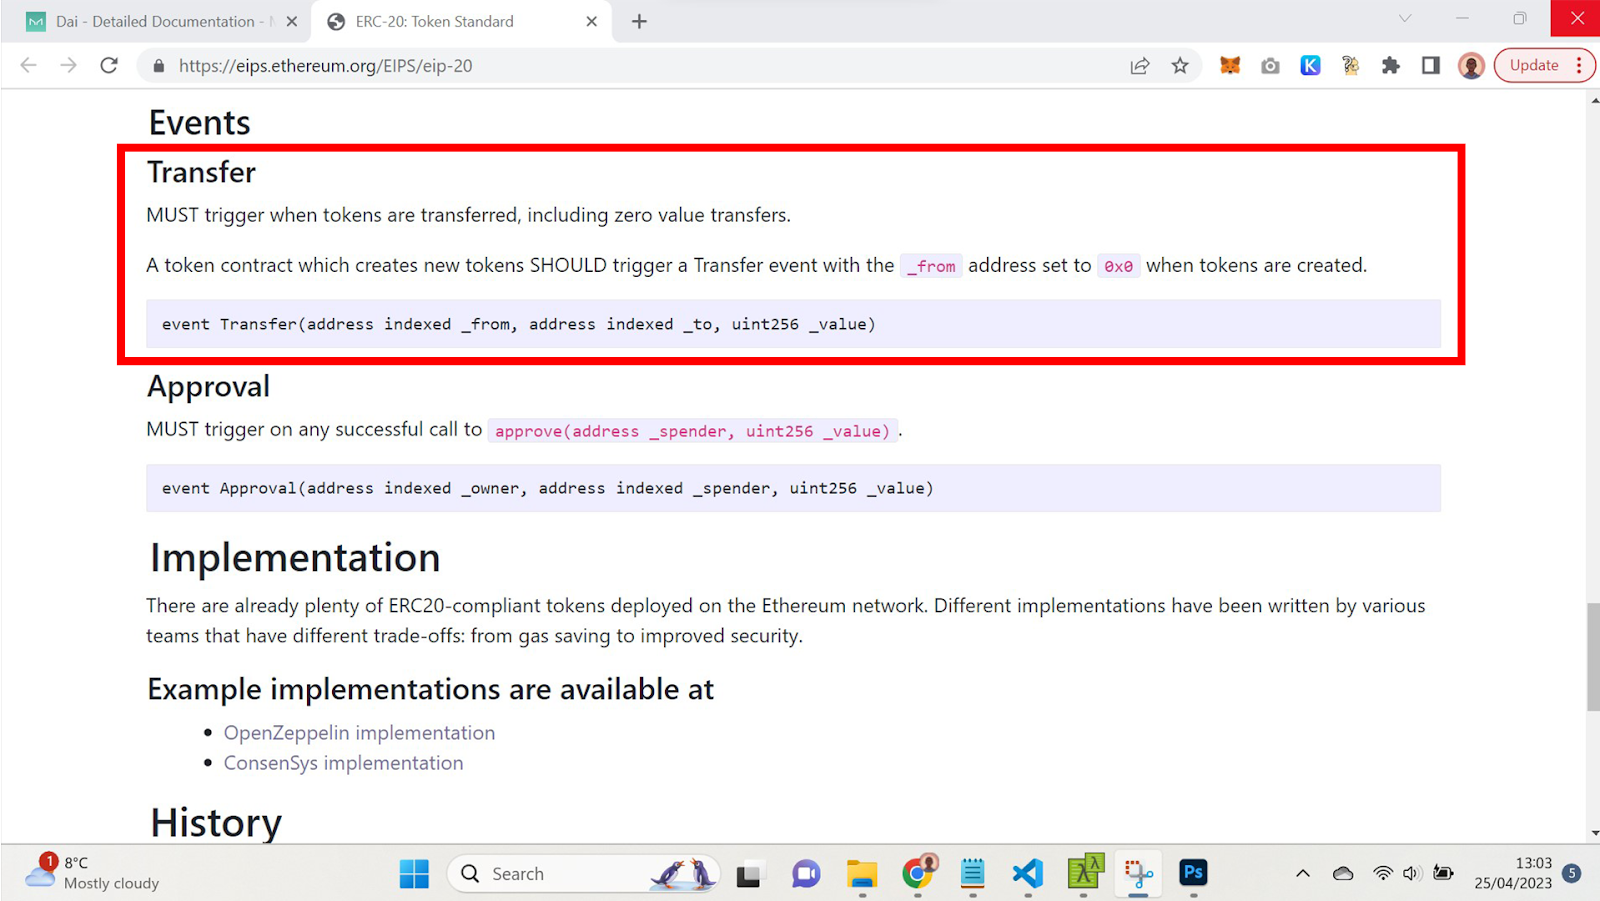The image size is (1600, 901).
Task: Select the ERC-20: Token Standard tab
Action: (x=435, y=21)
